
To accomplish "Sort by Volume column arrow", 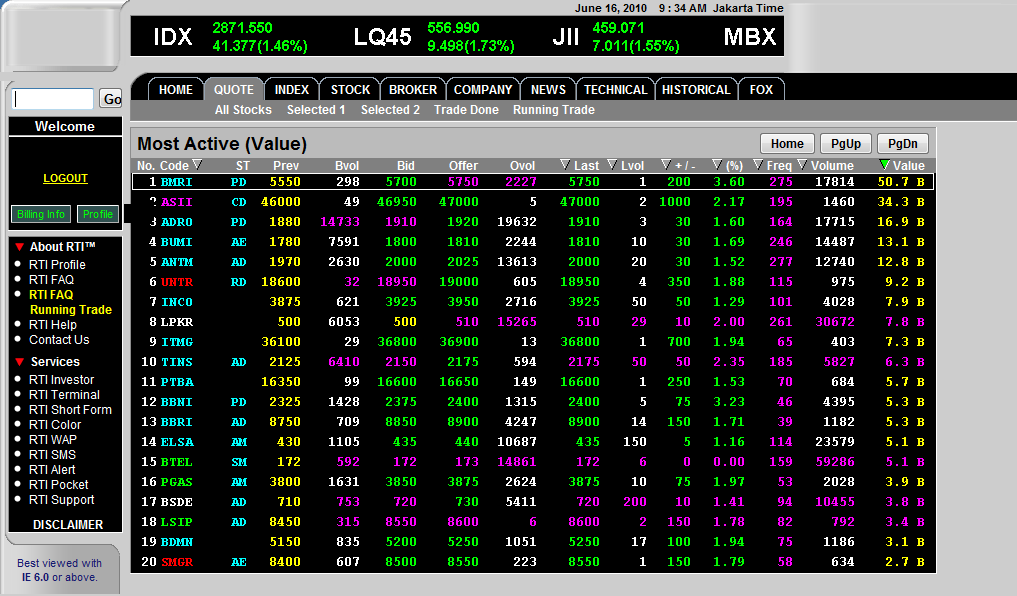I will (802, 165).
